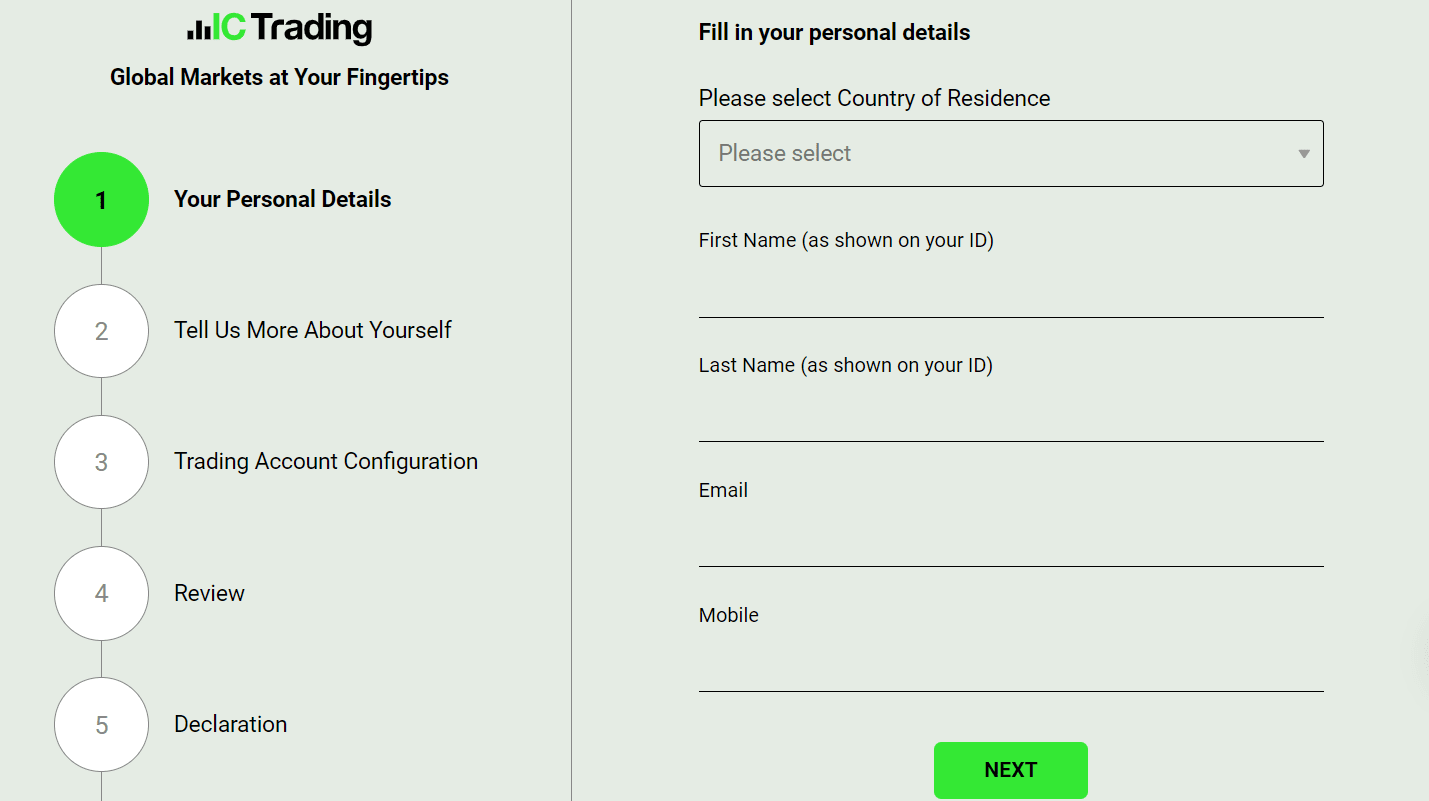Click the dropdown arrow in country selector
Viewport: 1429px width, 801px height.
pos(1304,154)
